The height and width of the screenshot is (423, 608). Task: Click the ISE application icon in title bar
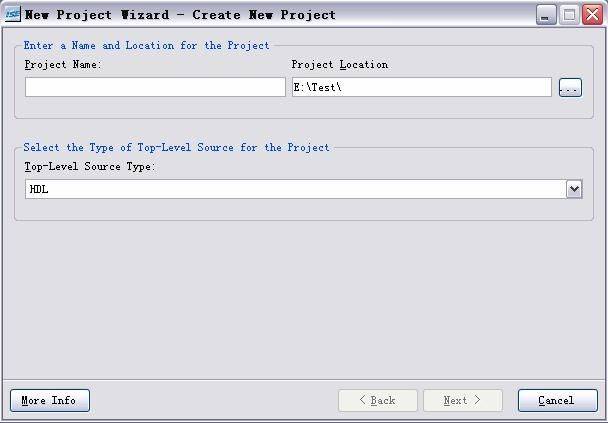tap(12, 14)
